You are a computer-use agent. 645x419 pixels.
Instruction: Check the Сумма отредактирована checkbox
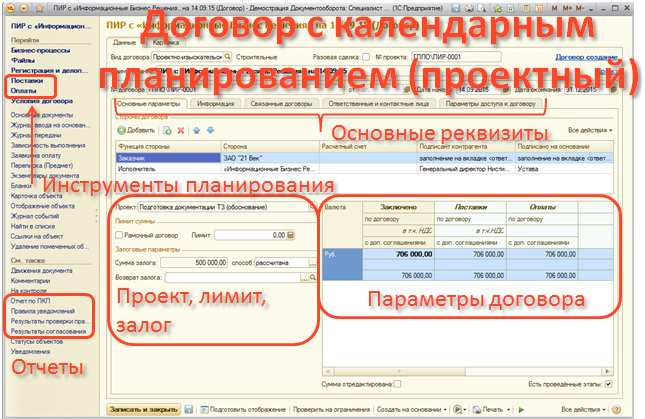[x=398, y=383]
